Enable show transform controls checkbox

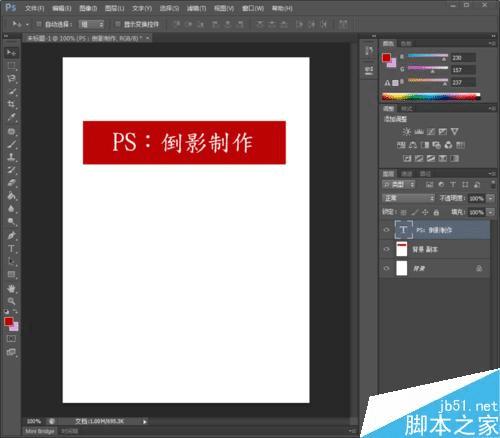pyautogui.click(x=117, y=24)
